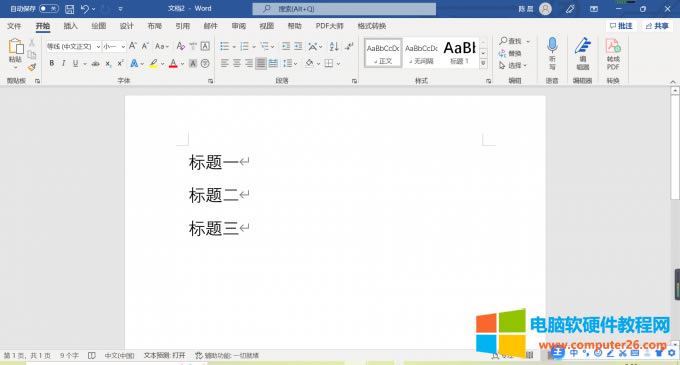Image resolution: width=680 pixels, height=365 pixels.
Task: Apply yellow text highlight color
Action: click(153, 64)
